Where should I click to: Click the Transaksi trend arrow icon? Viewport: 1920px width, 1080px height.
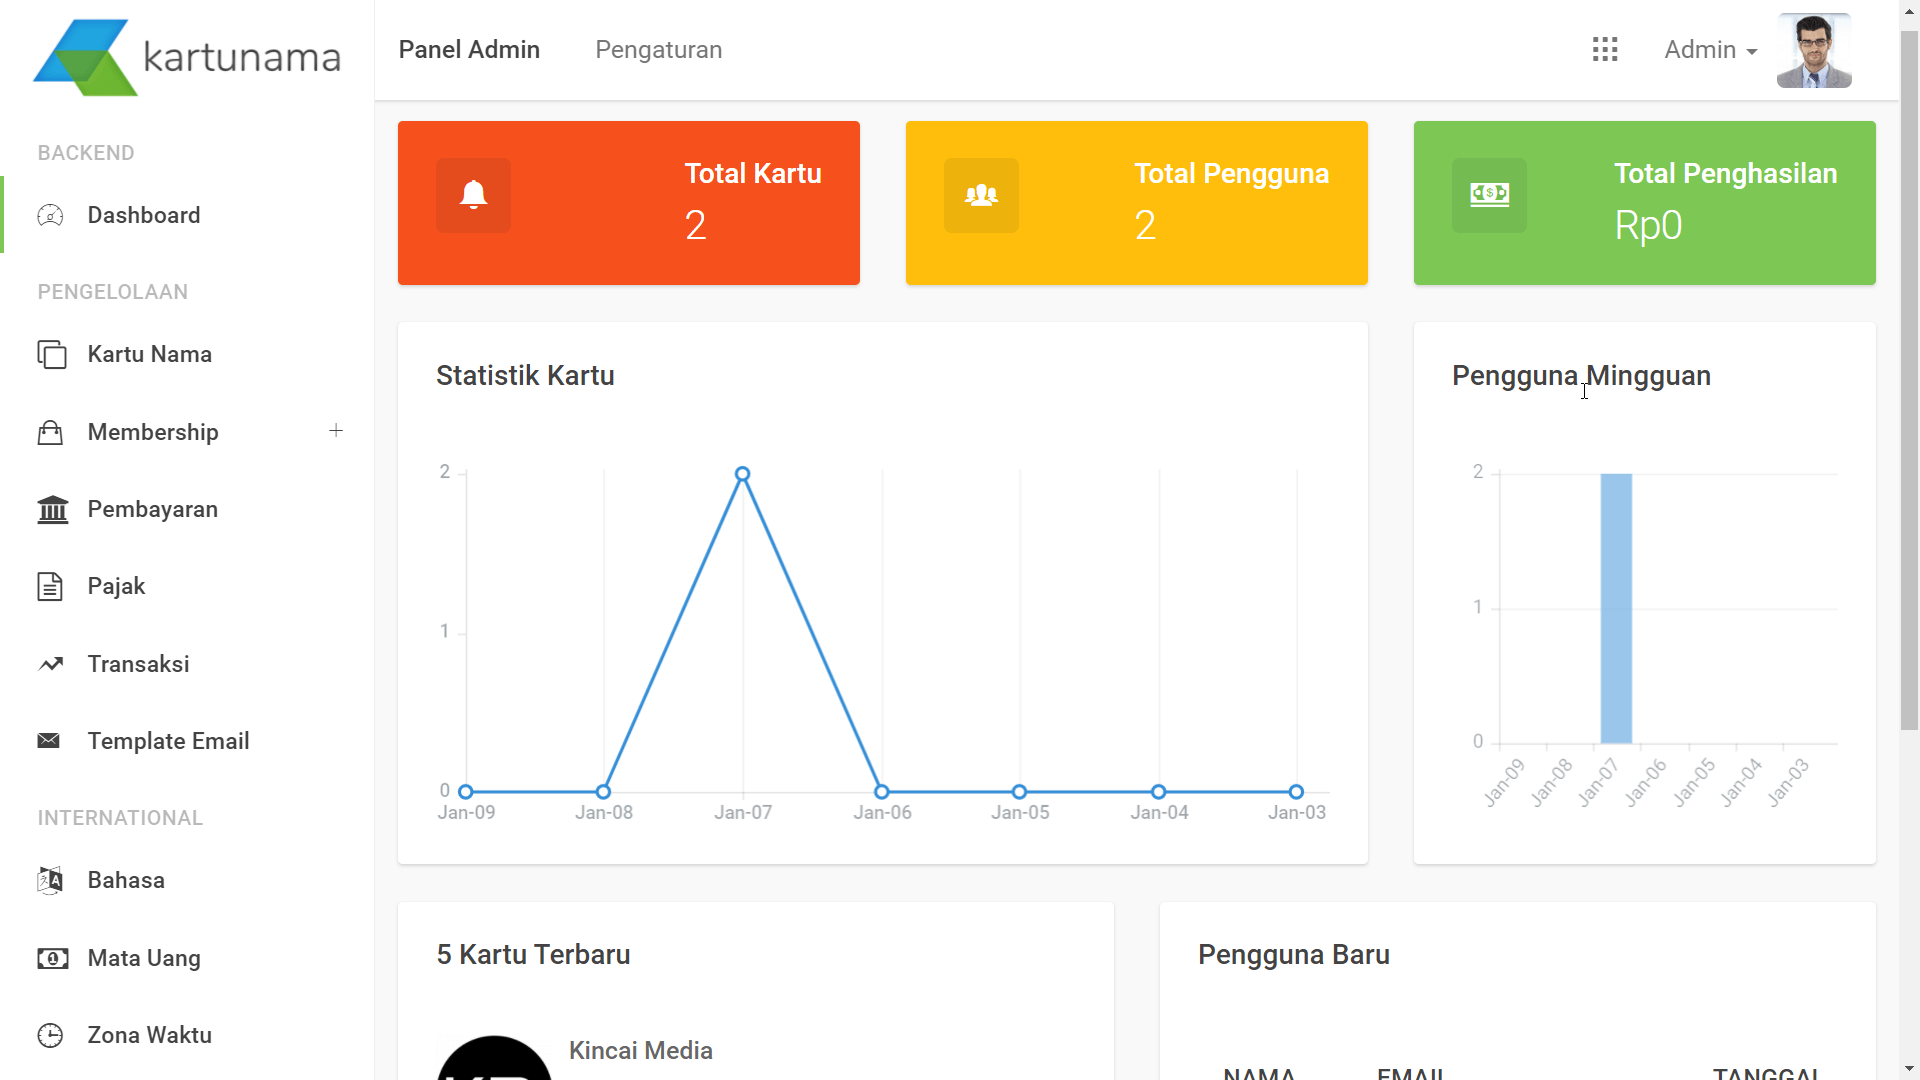click(x=51, y=664)
